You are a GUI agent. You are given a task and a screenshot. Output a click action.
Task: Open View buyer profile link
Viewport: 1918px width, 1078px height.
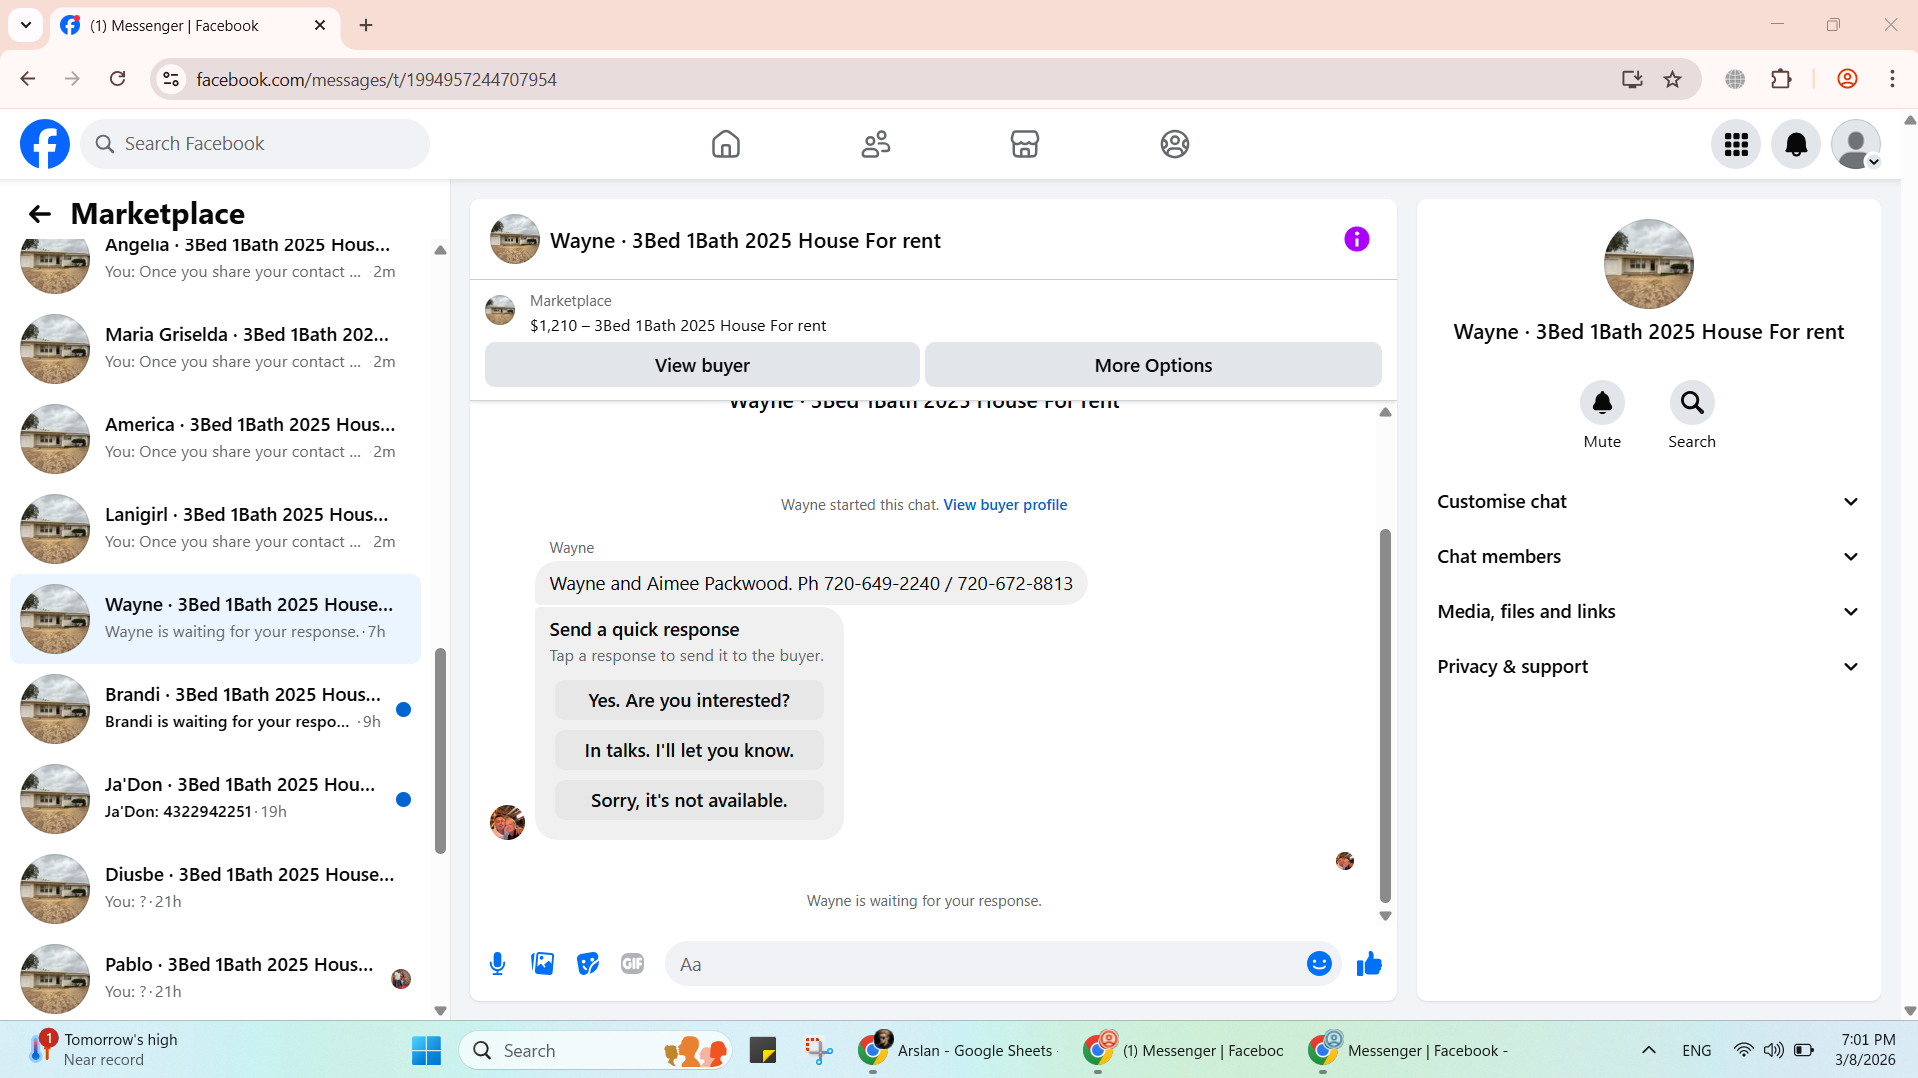point(1005,505)
